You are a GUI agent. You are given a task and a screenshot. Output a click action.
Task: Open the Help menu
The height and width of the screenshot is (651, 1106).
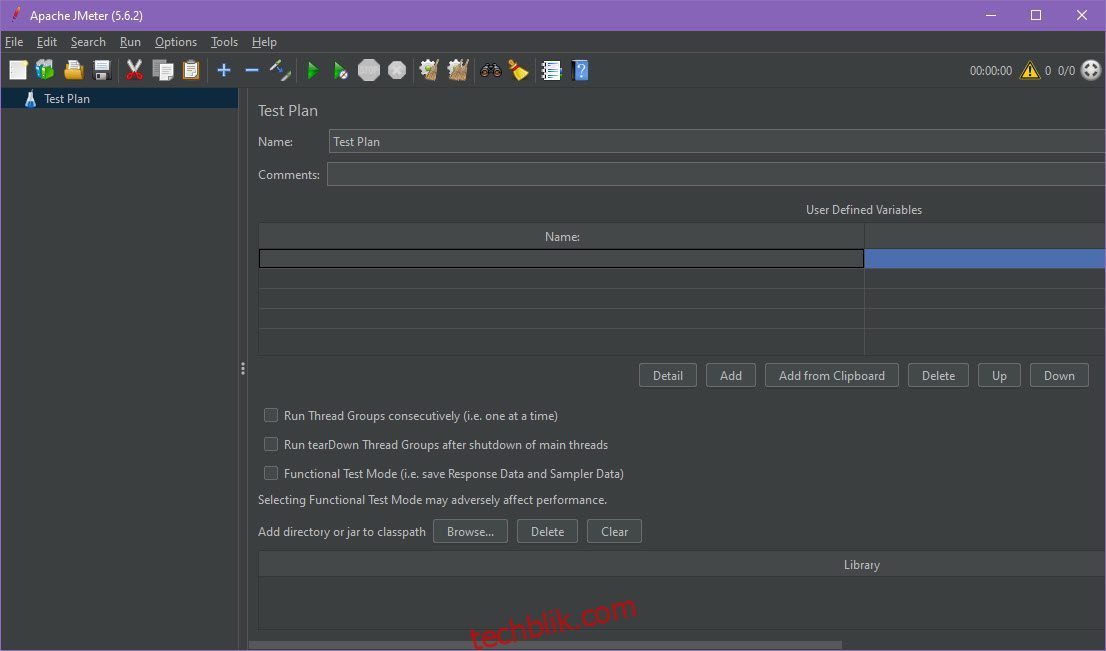(x=265, y=42)
